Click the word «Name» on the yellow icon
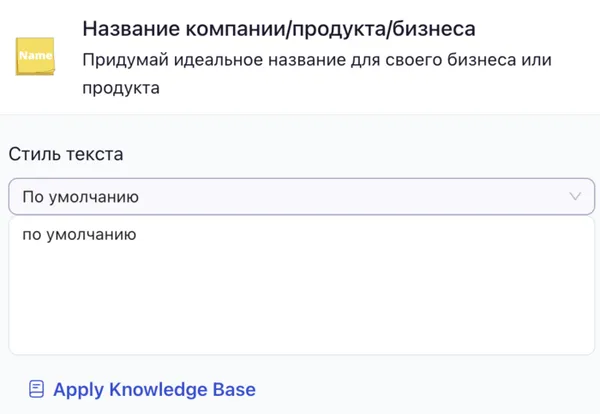 (x=36, y=55)
